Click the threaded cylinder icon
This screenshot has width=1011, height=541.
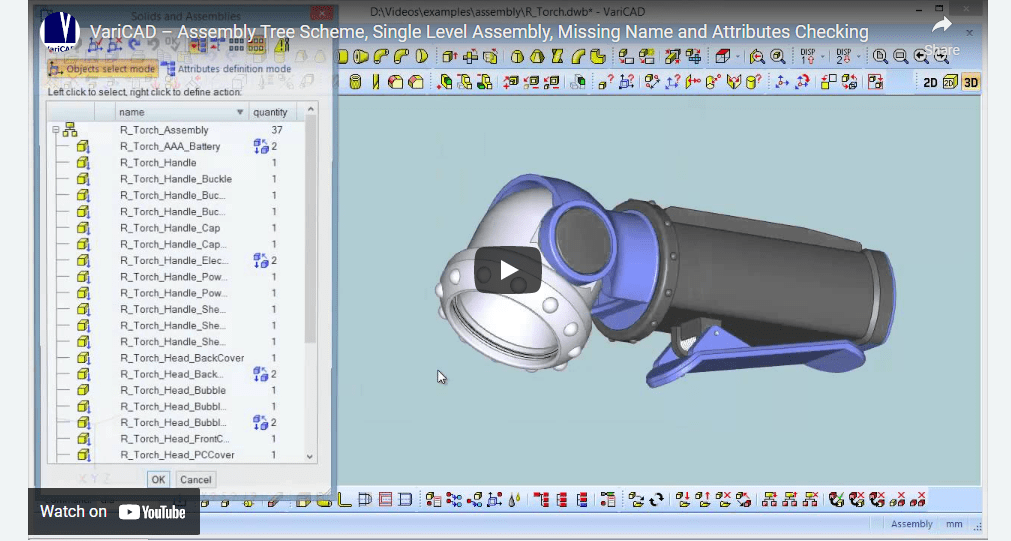[355, 83]
